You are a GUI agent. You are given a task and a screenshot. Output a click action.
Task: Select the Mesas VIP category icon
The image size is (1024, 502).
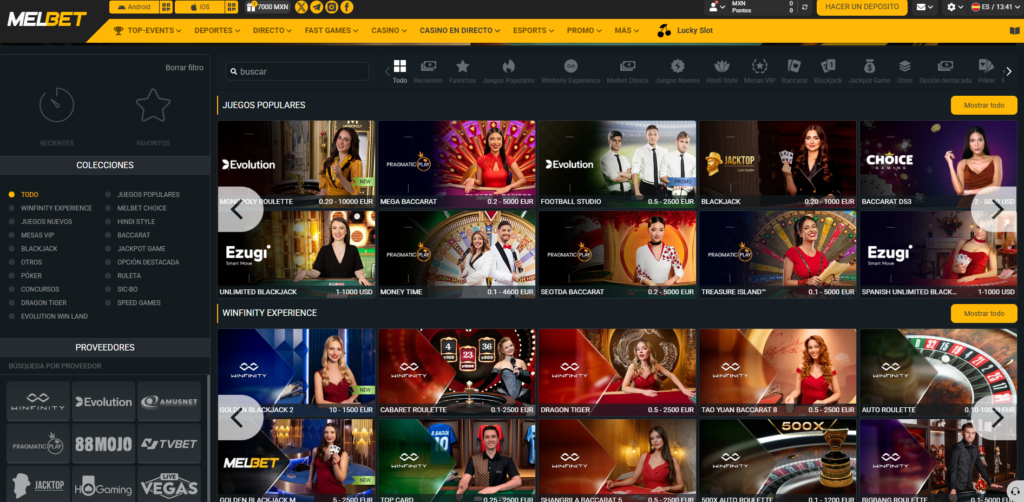(x=760, y=72)
